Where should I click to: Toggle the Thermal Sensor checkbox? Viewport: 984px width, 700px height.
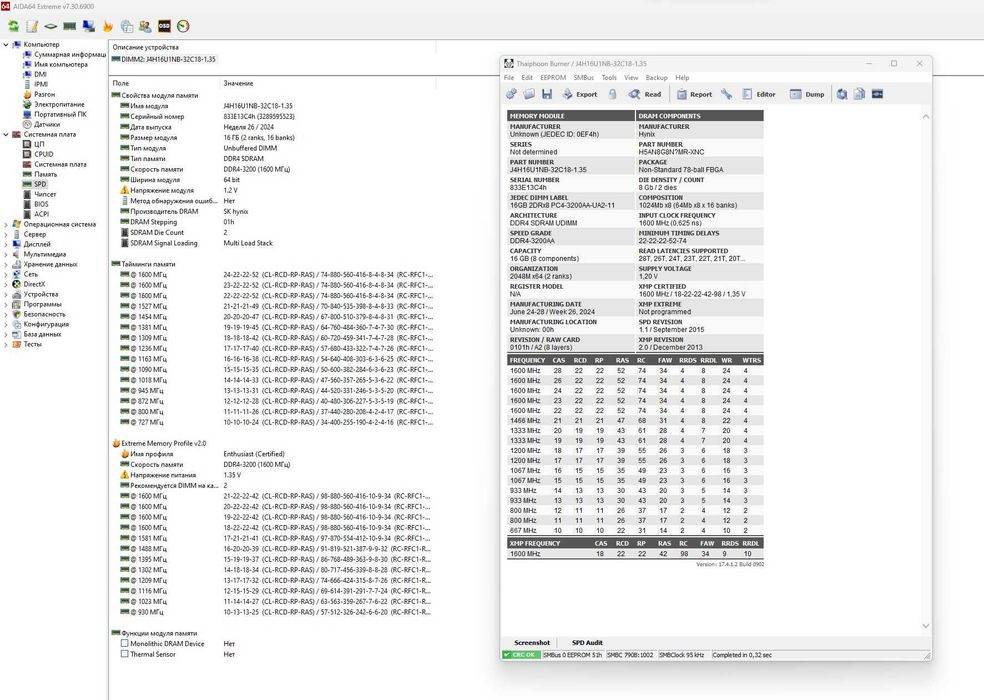(x=124, y=654)
